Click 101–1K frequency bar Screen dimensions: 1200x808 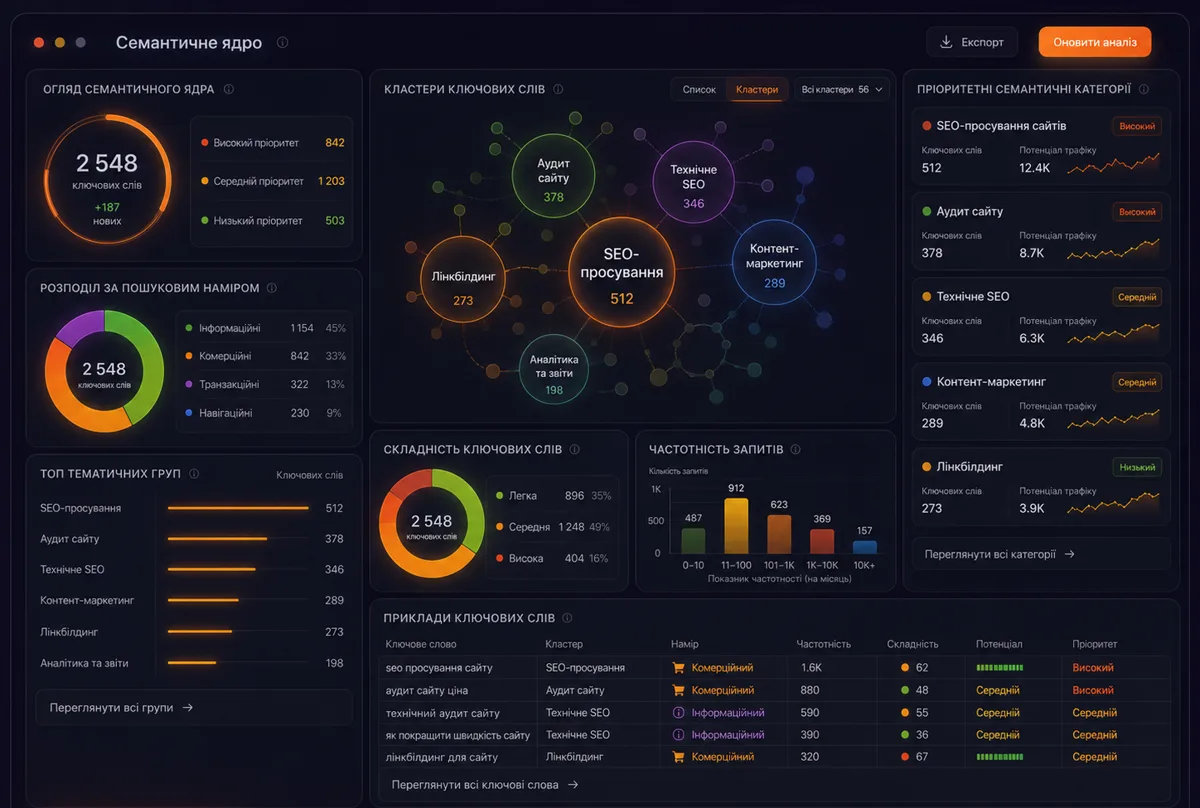click(779, 534)
